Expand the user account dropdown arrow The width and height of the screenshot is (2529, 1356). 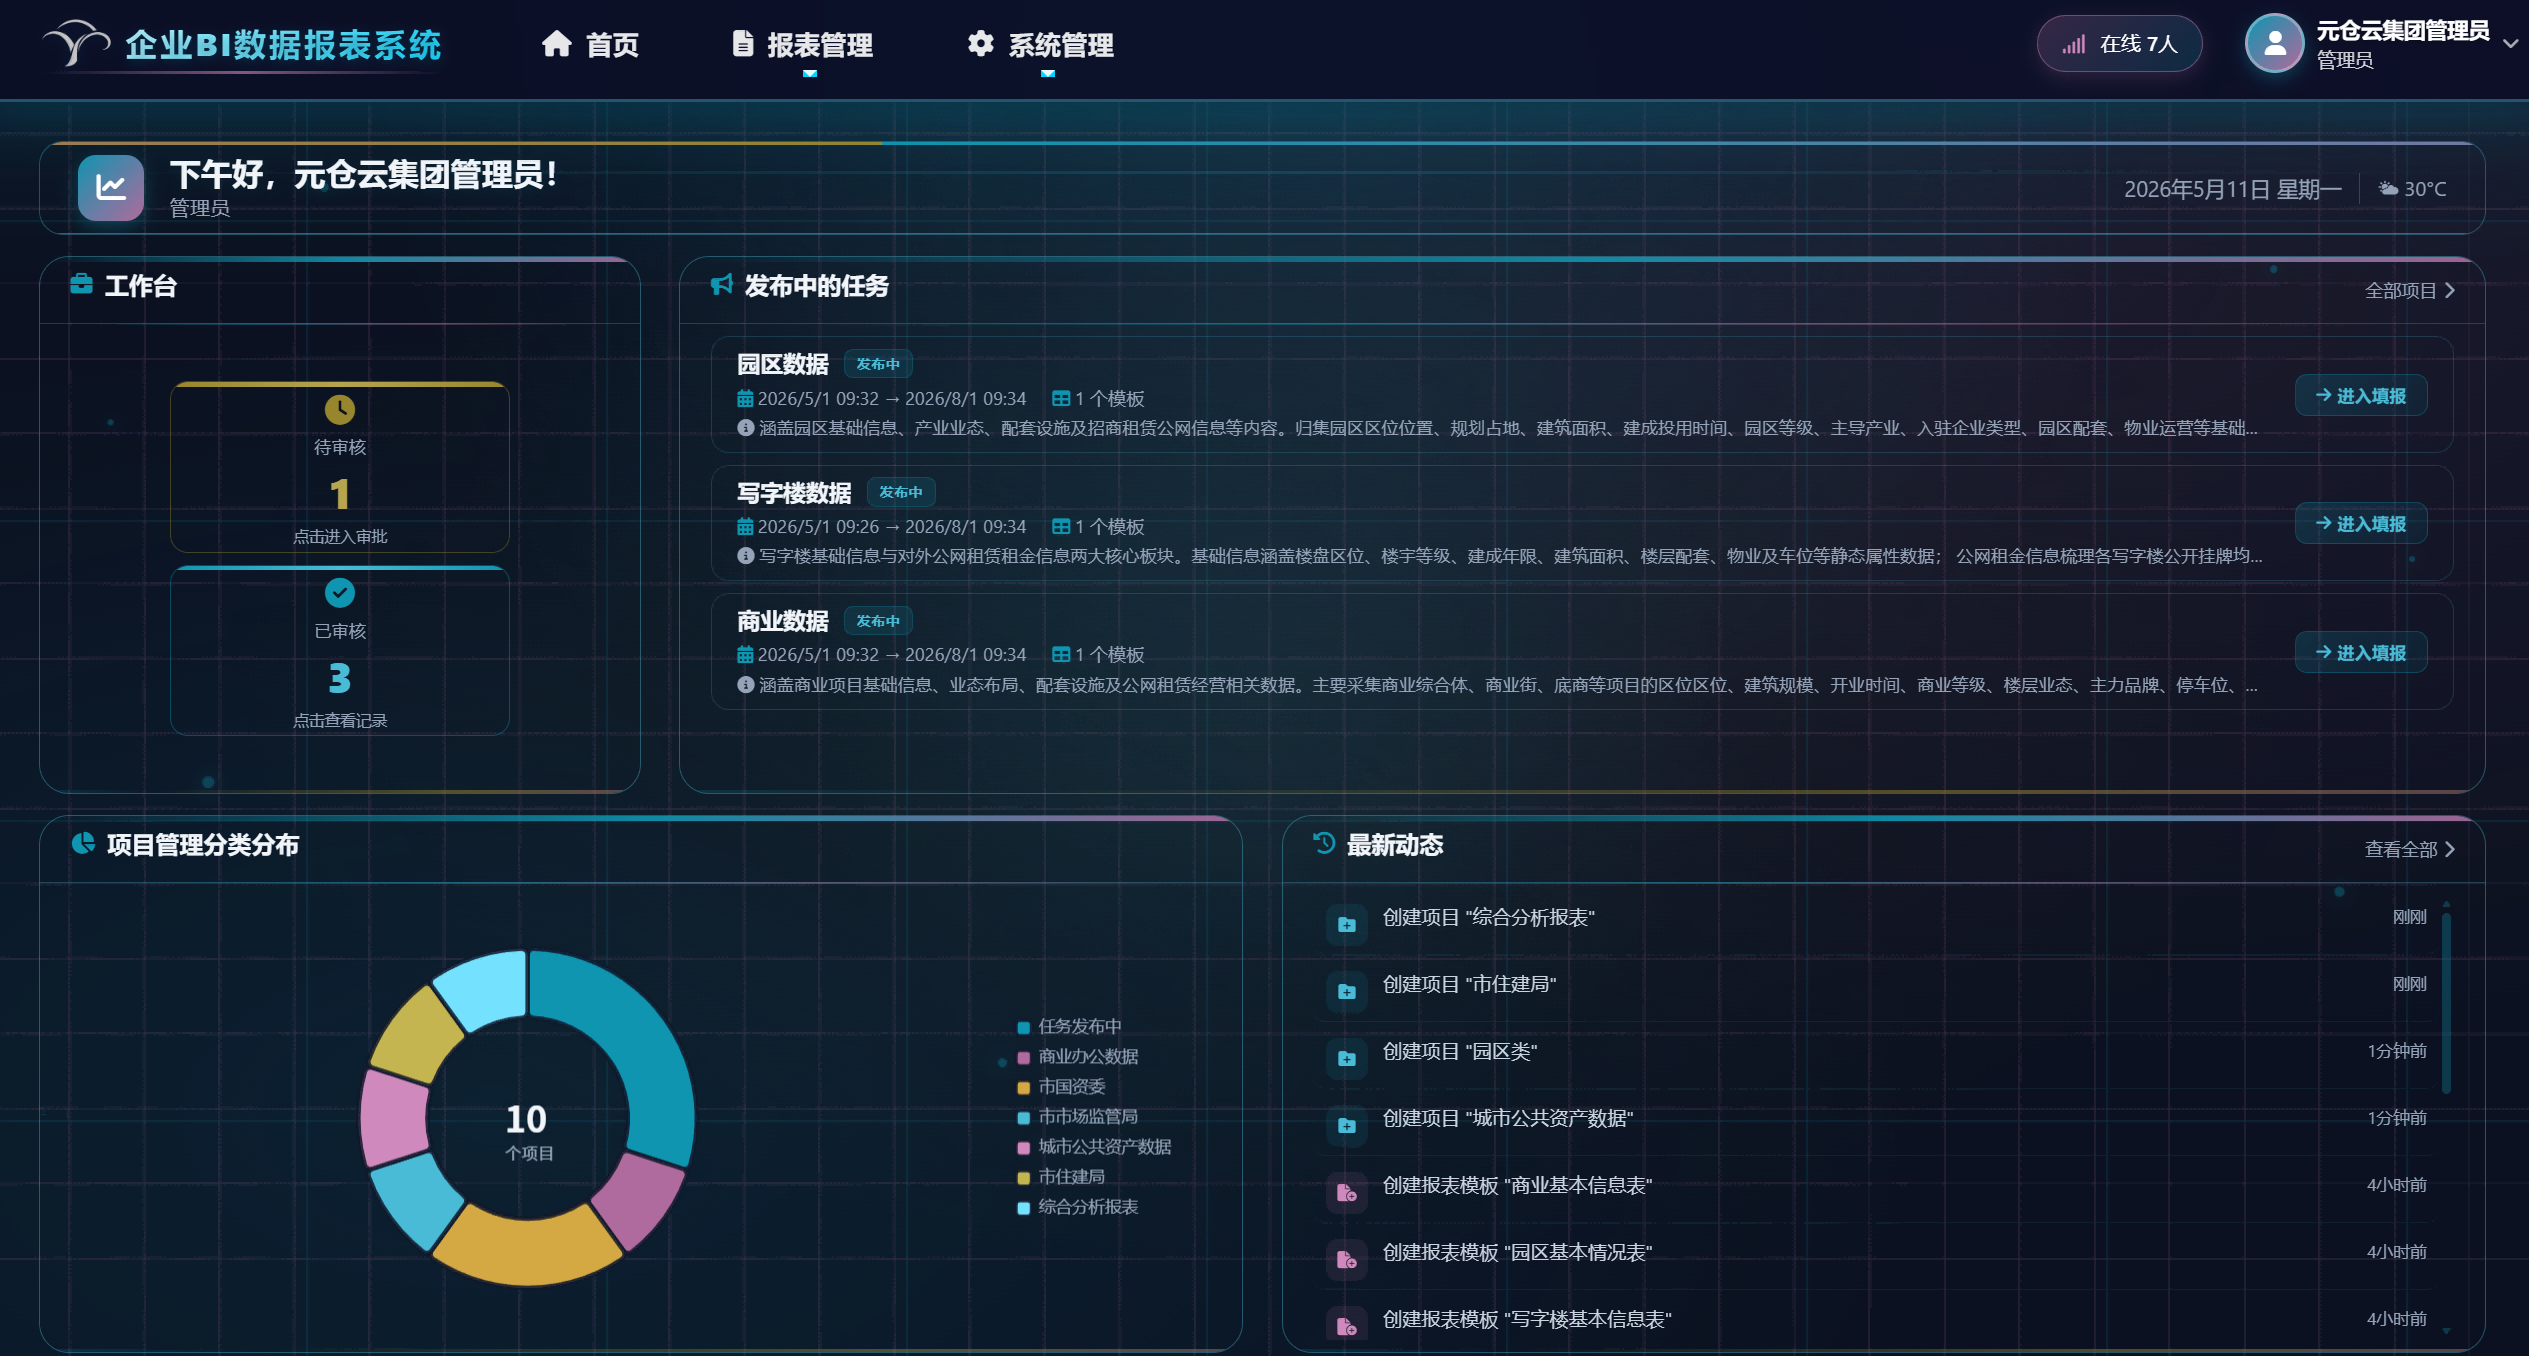[2509, 44]
